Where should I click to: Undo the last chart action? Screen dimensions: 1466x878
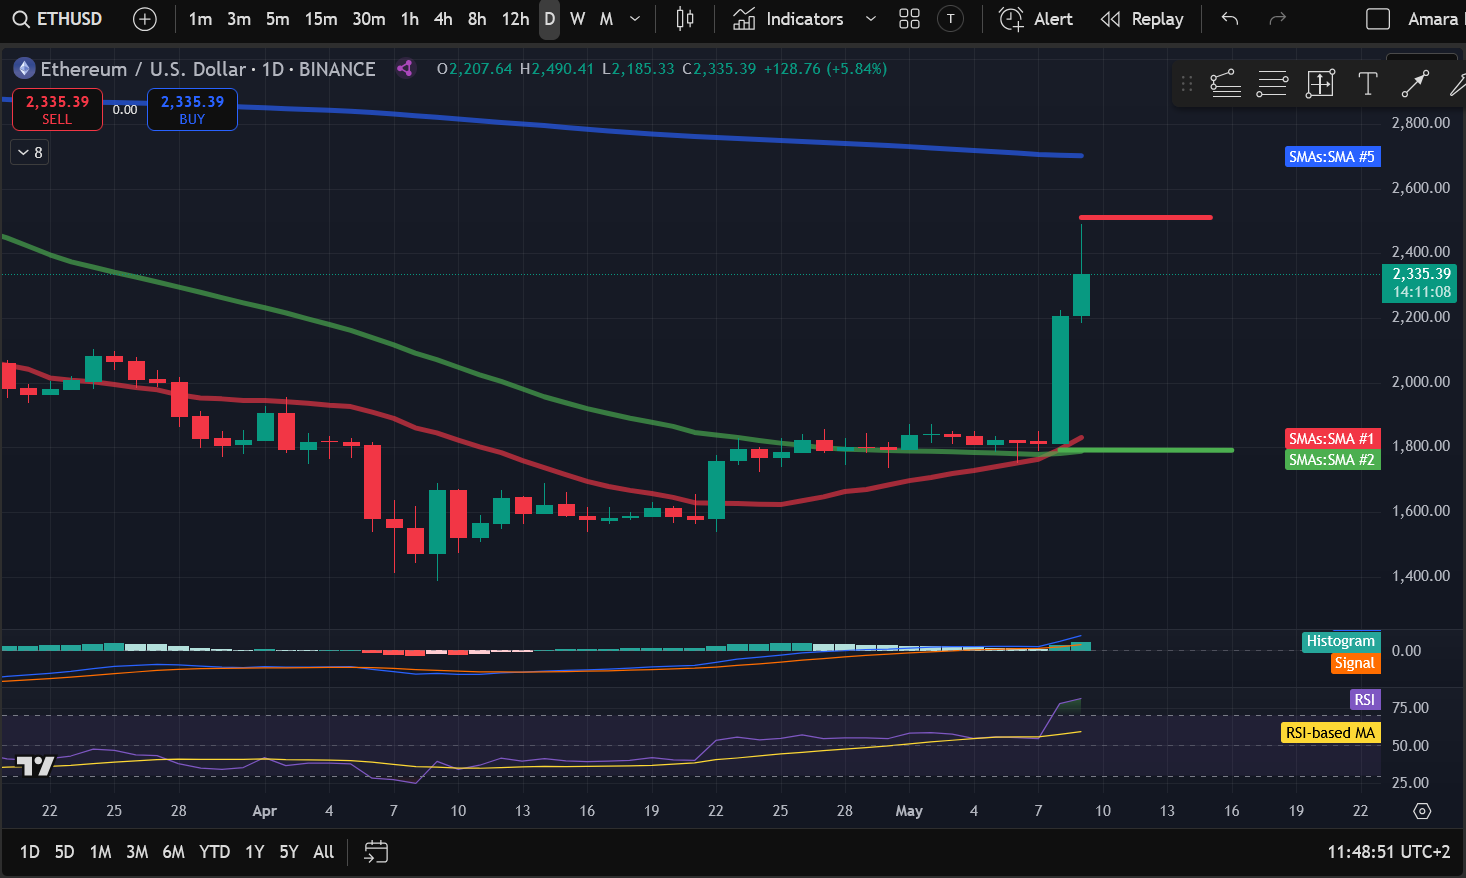(x=1230, y=19)
